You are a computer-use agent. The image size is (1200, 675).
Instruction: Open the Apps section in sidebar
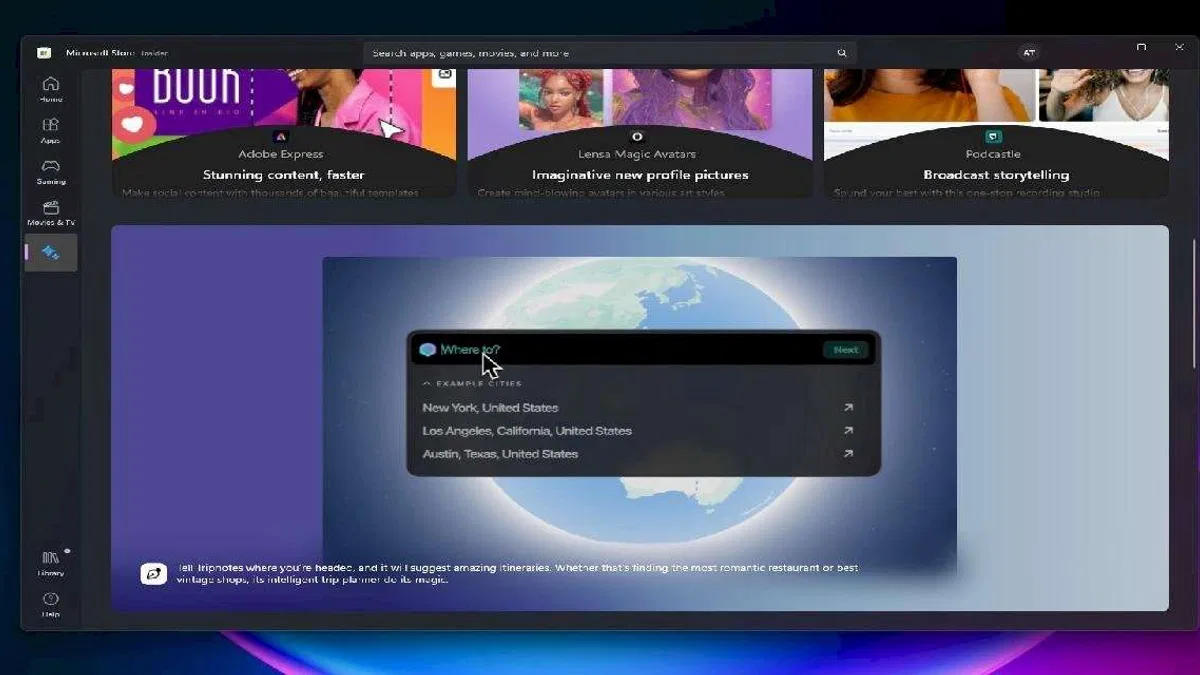click(50, 130)
